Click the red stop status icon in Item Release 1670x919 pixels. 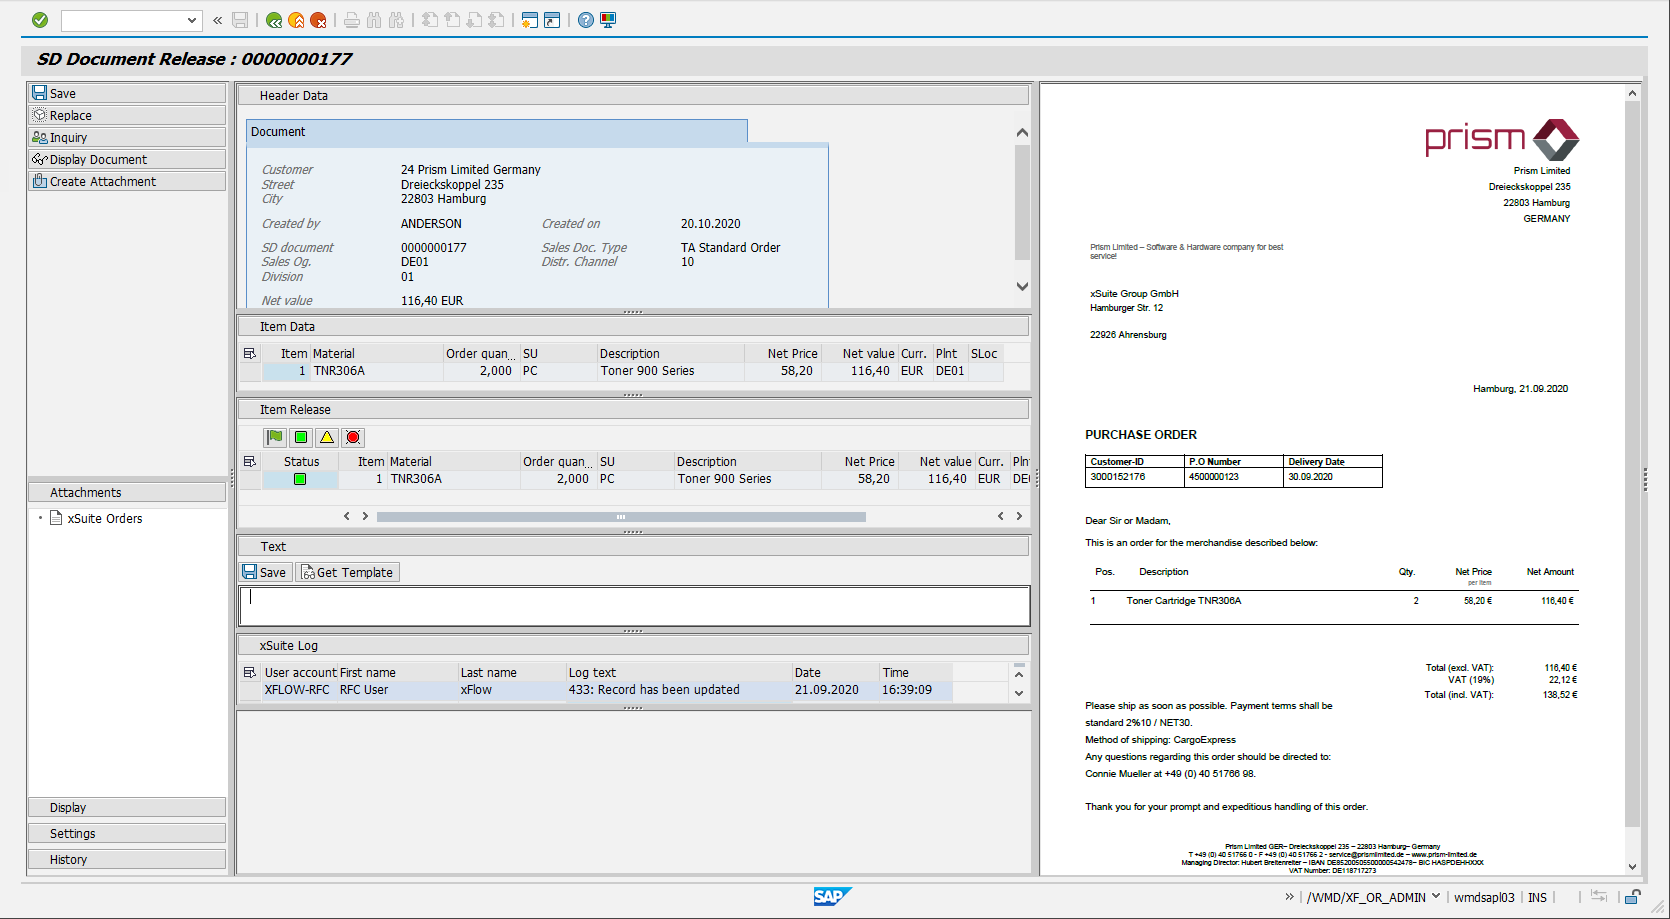[x=351, y=437]
